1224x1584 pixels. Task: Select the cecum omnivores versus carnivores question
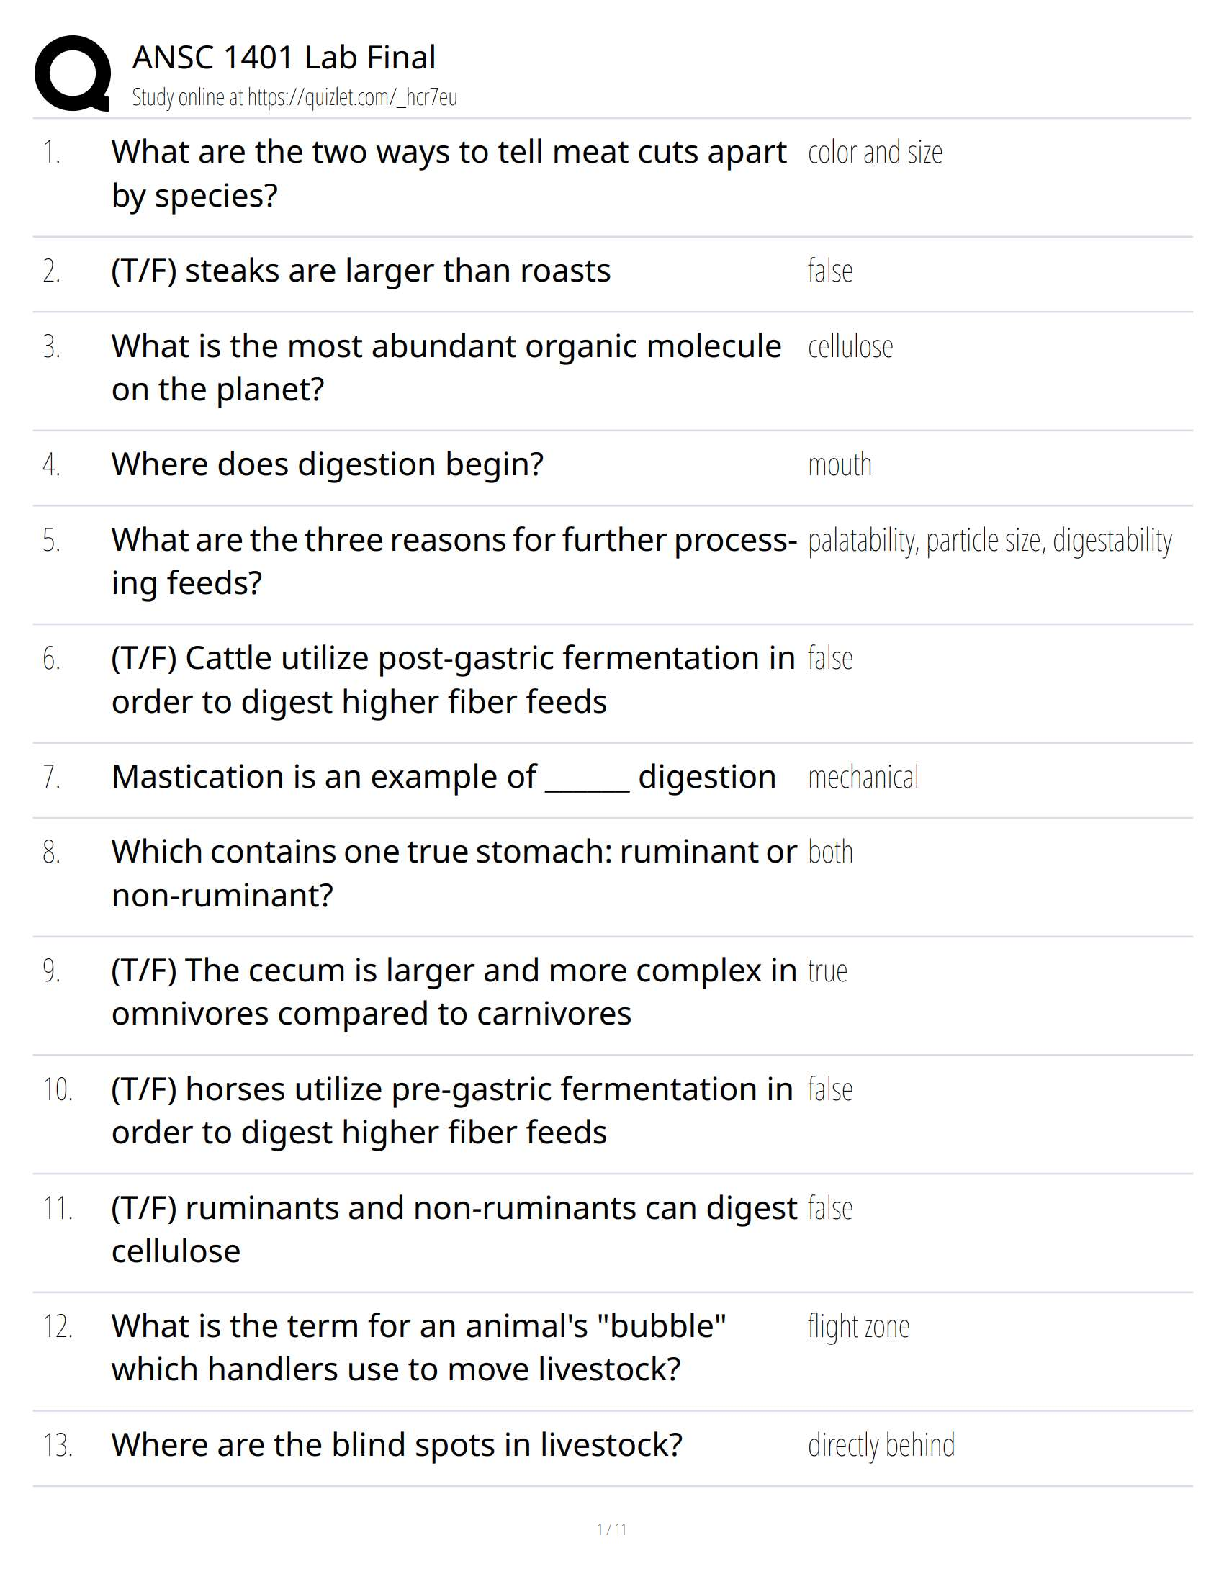coord(453,992)
